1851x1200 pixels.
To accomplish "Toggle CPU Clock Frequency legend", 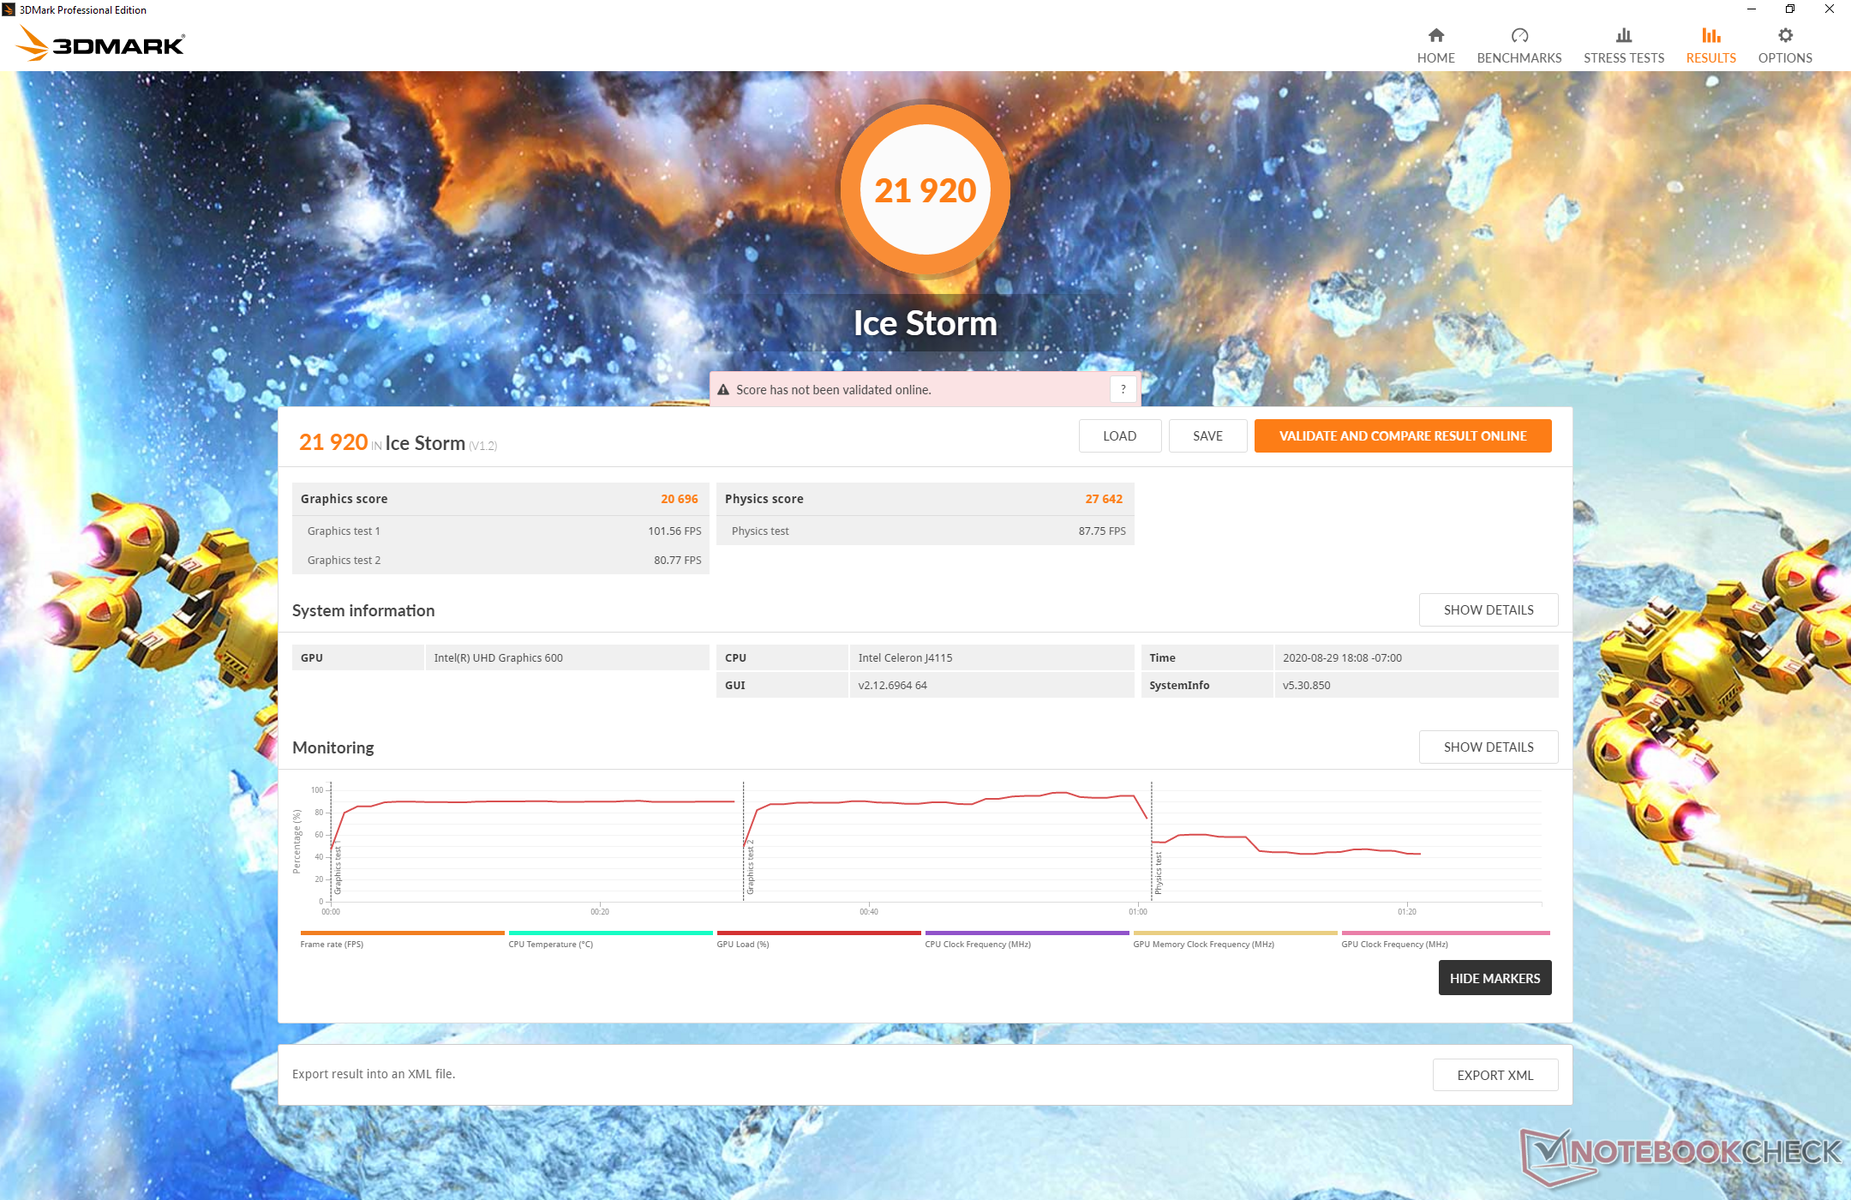I will click(x=1027, y=939).
